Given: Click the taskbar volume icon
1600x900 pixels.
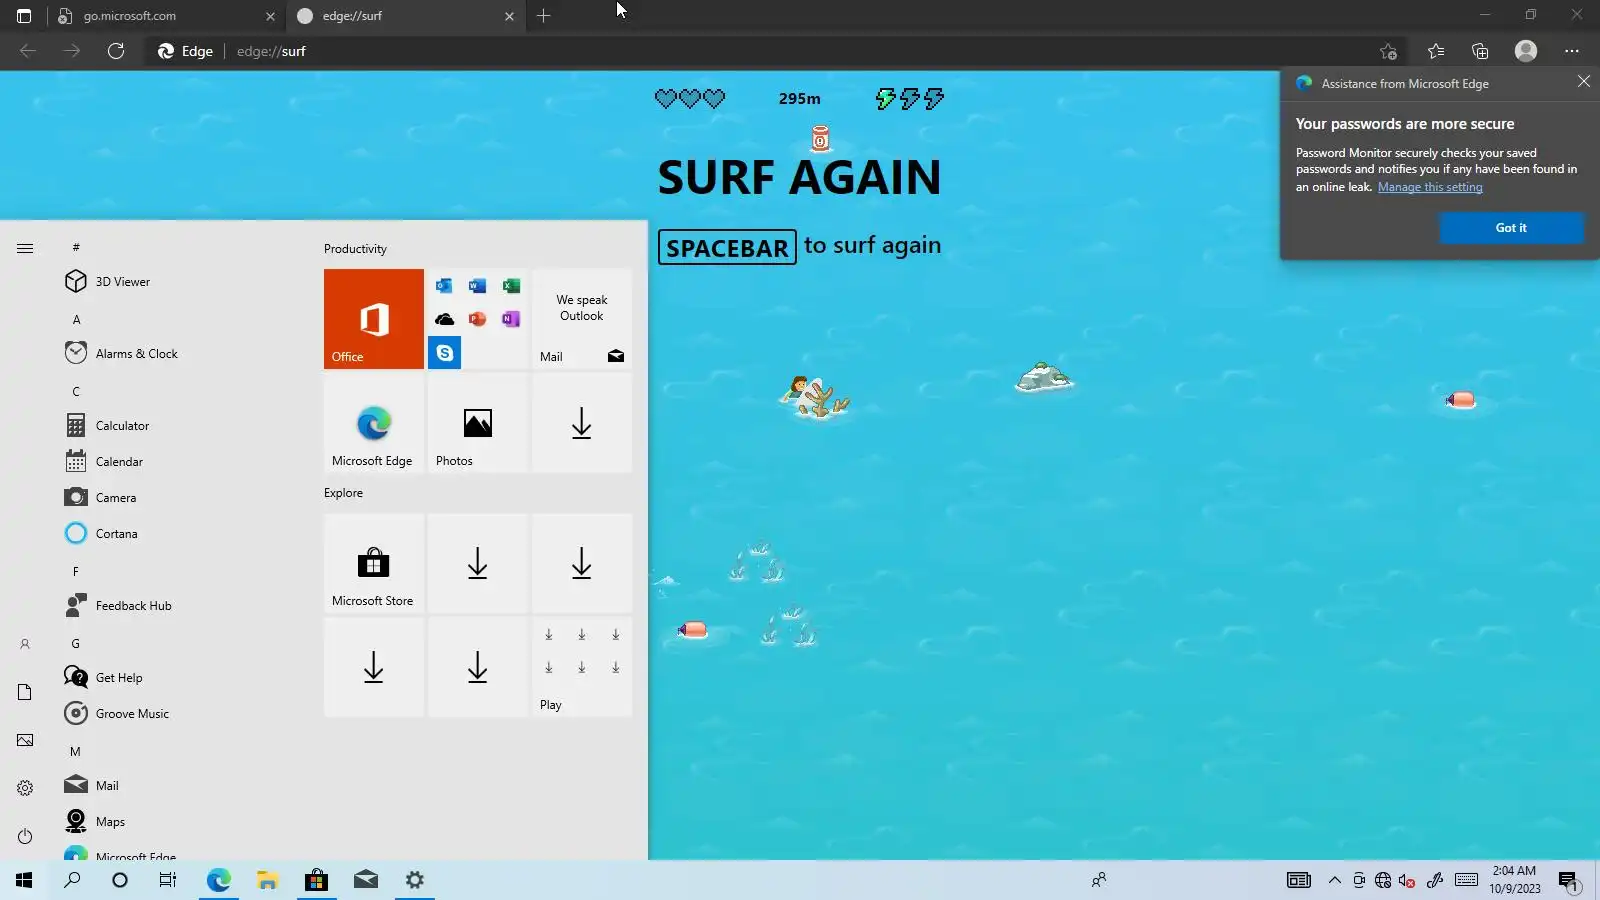Looking at the screenshot, I should click(1407, 880).
